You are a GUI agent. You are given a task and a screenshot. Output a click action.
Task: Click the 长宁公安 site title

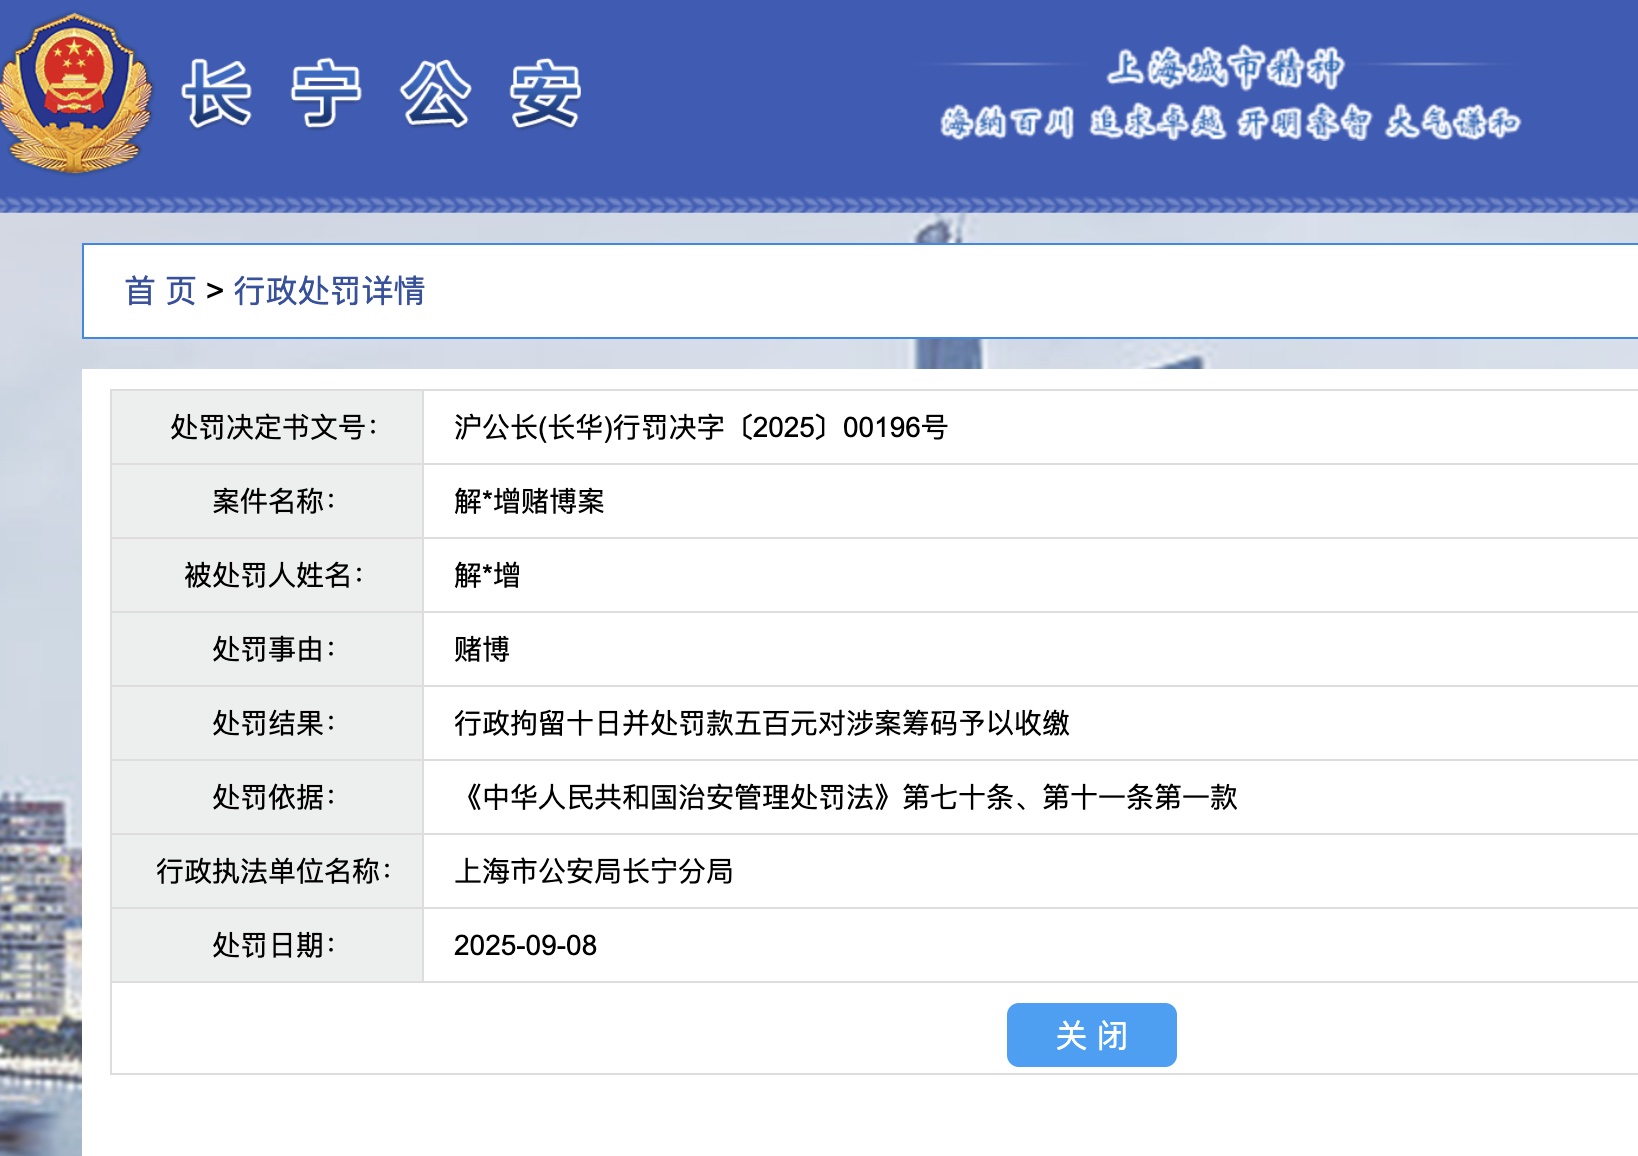(381, 94)
